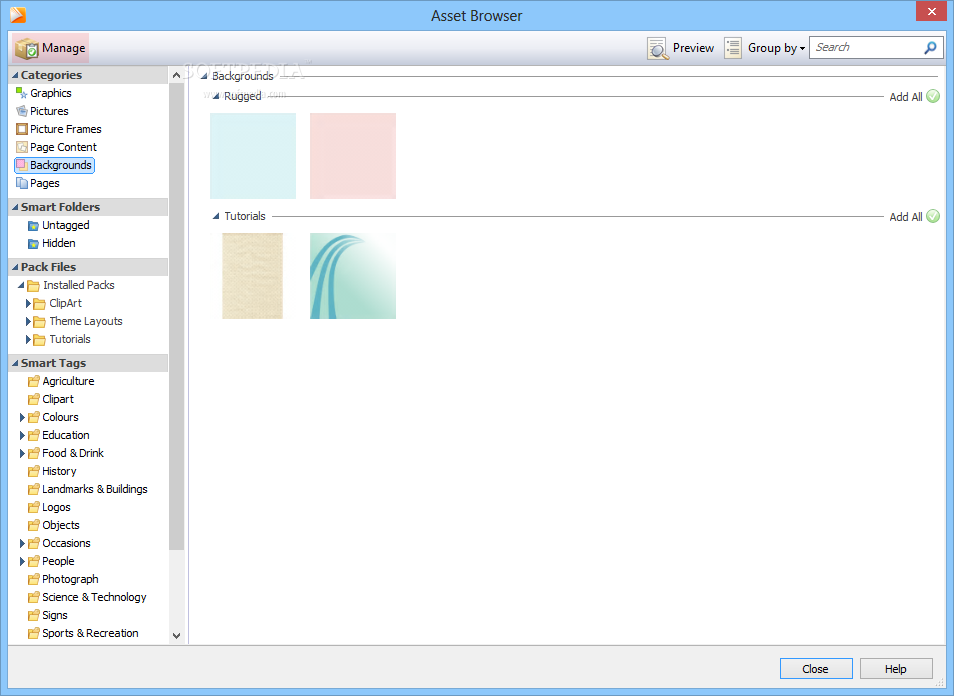Open the Group by dropdown

[x=776, y=48]
